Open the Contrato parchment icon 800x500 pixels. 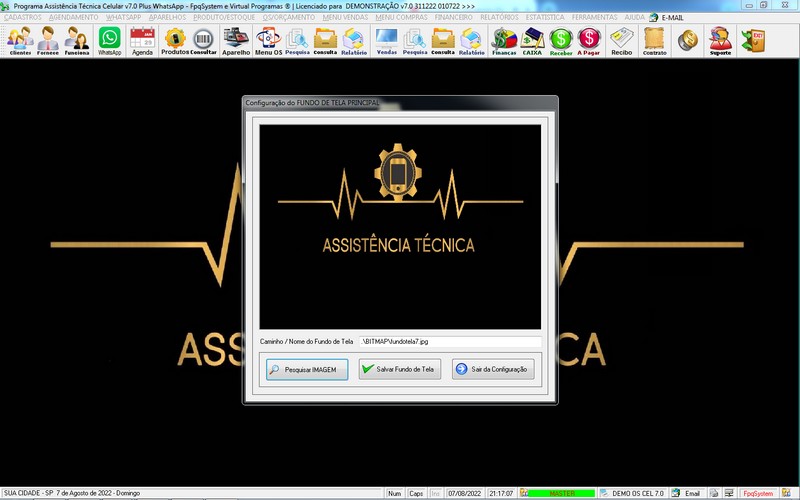click(655, 41)
